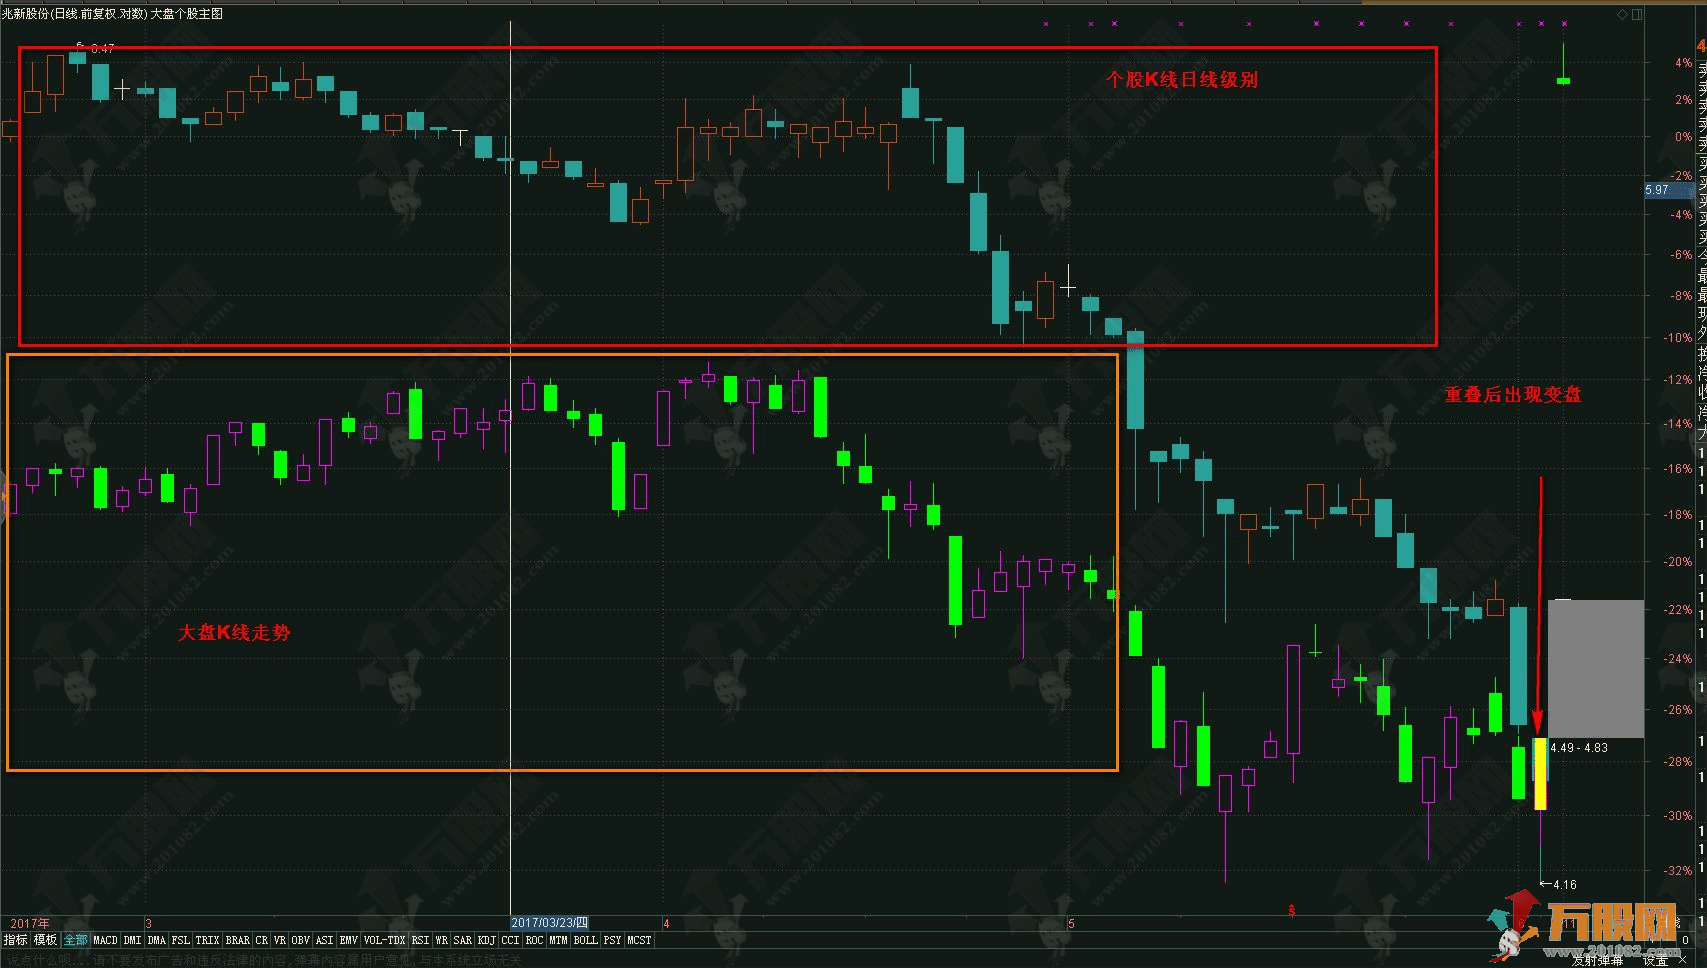The height and width of the screenshot is (968, 1707).
Task: Switch to the PSY indicator
Action: pos(612,940)
